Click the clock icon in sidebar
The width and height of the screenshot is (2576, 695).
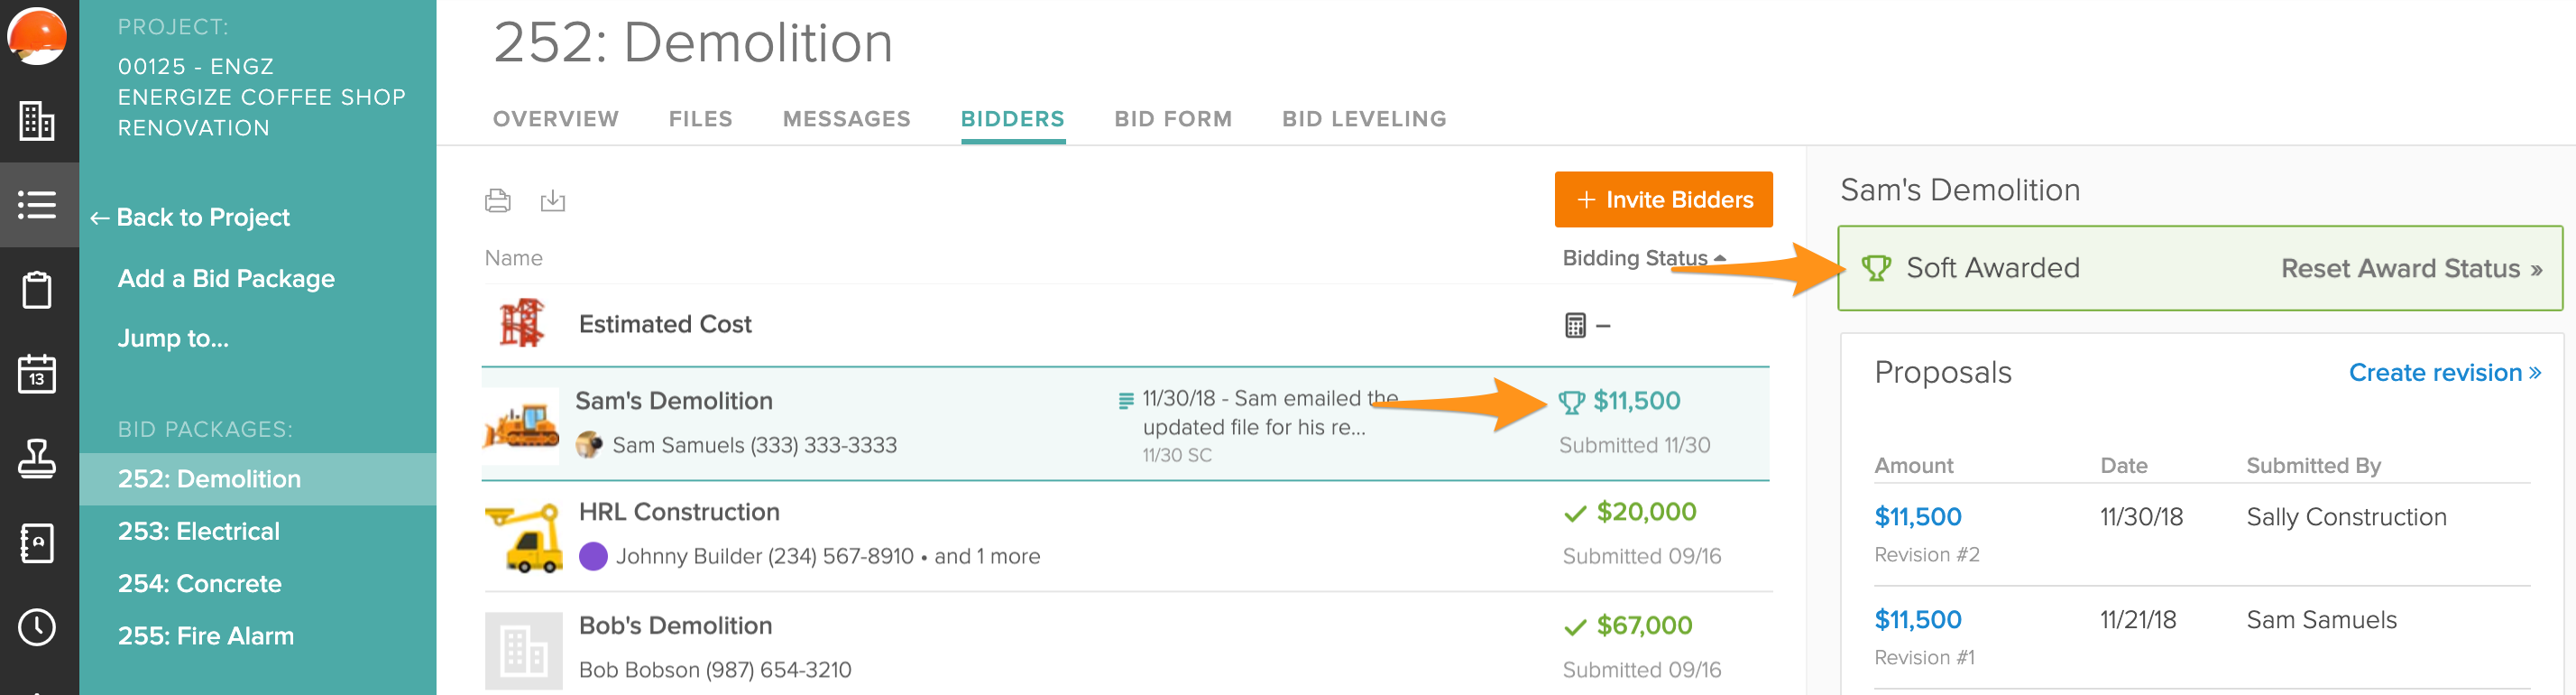pos(37,627)
